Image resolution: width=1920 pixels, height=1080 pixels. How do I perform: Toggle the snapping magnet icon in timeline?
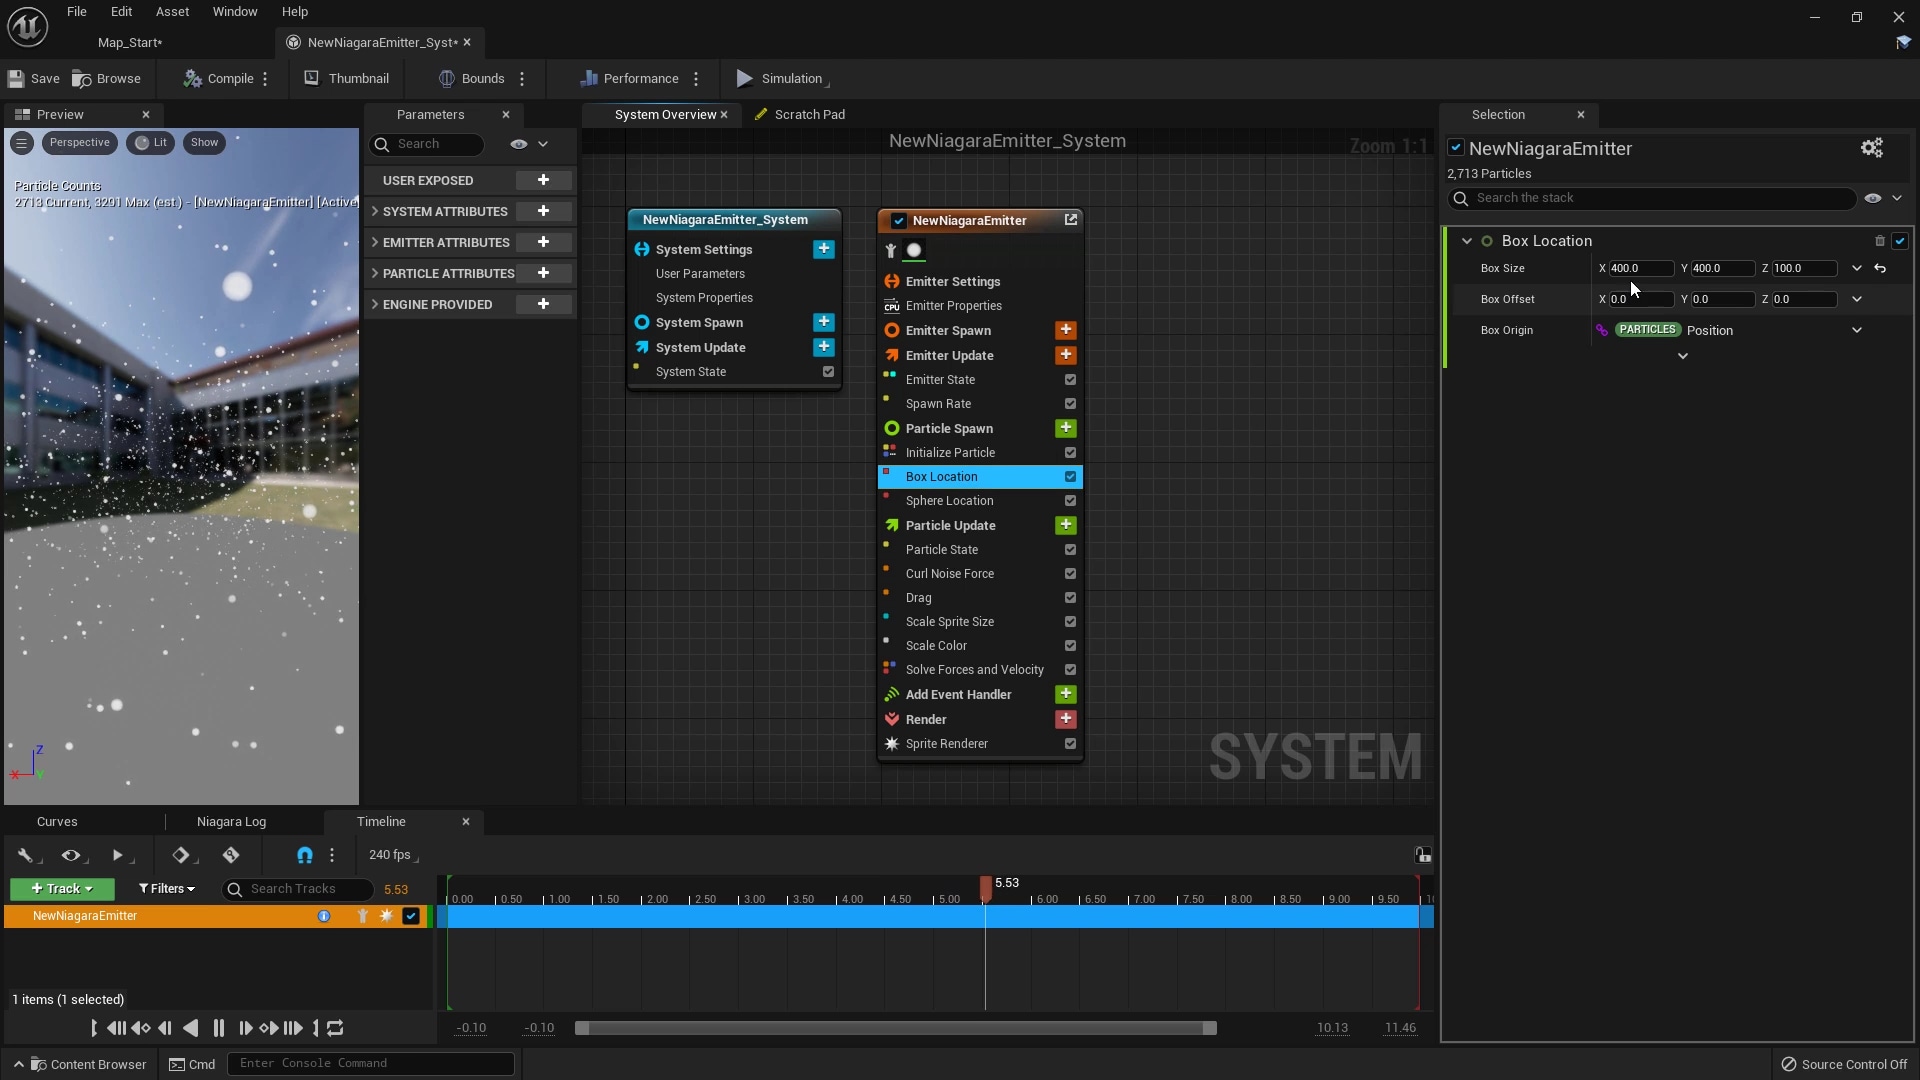(x=303, y=856)
